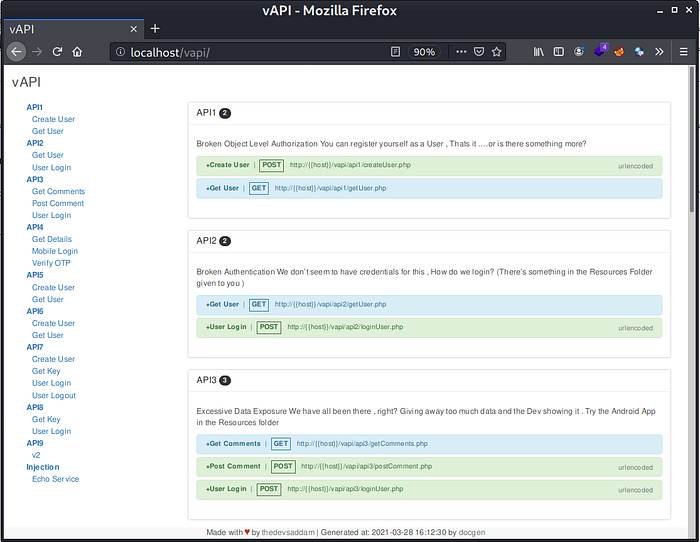
Task: Expand +Create User POST row in API1
Action: click(429, 166)
